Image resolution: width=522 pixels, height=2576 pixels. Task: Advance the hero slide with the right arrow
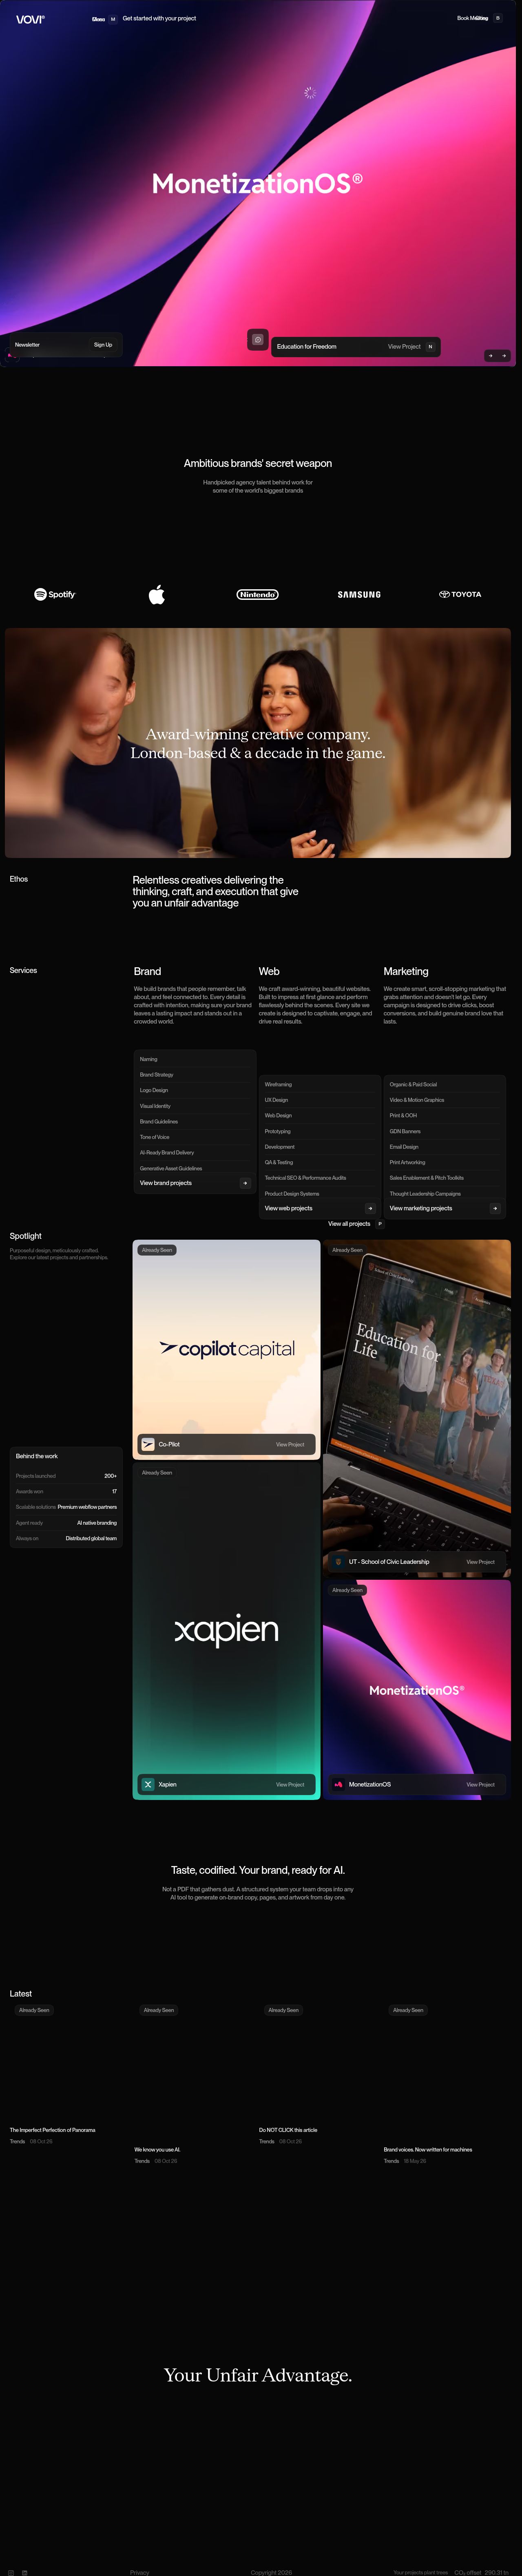[x=504, y=356]
